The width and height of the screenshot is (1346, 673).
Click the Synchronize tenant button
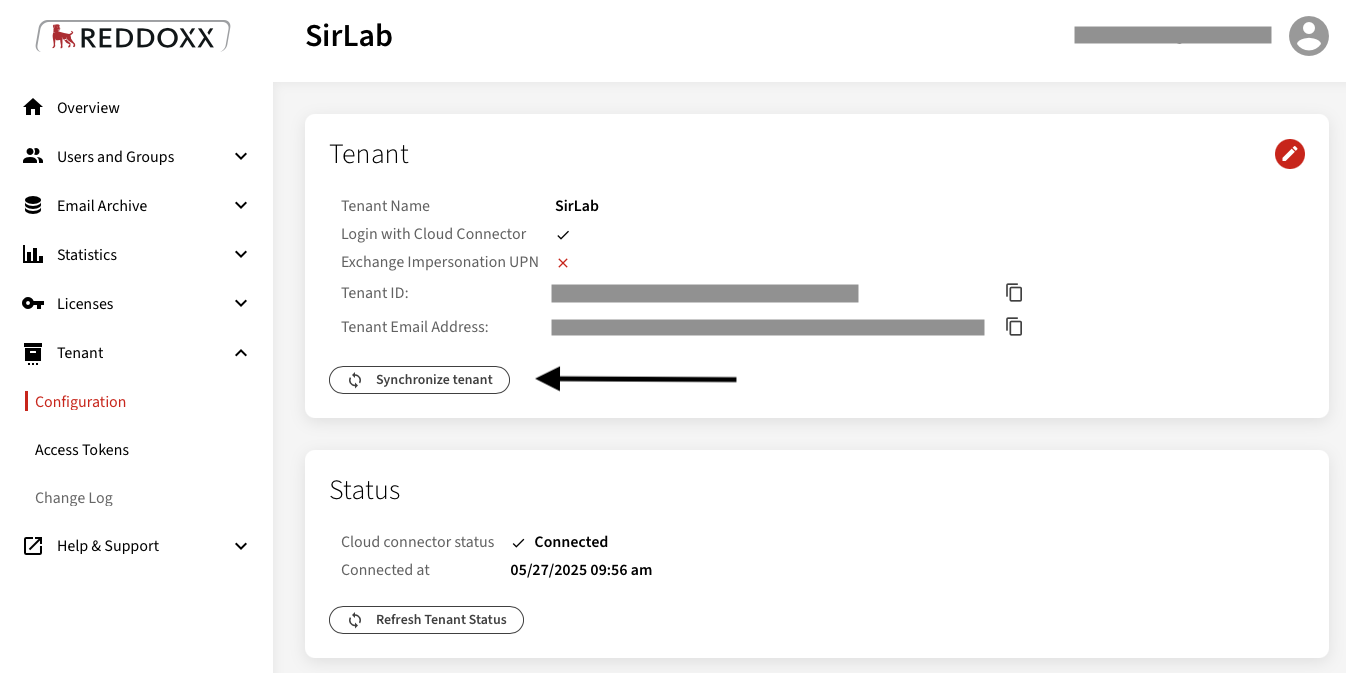pyautogui.click(x=419, y=380)
